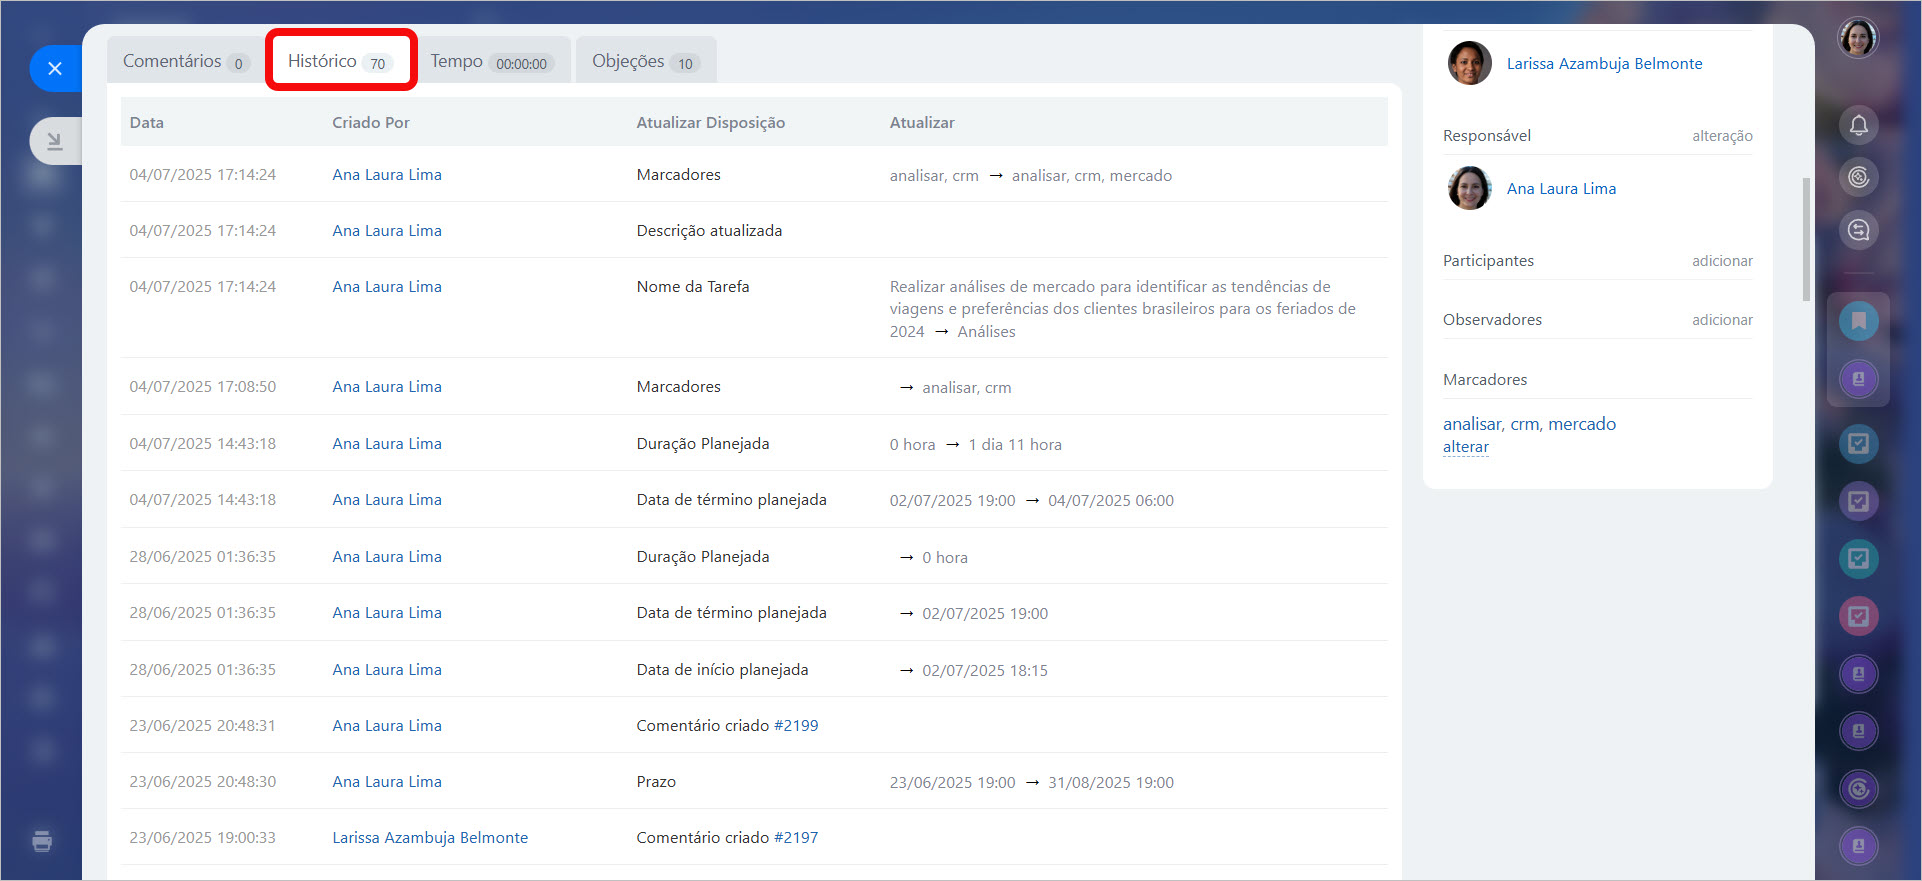Open the pink task checkmark icon in the sidebar
1922x881 pixels.
pos(1858,616)
